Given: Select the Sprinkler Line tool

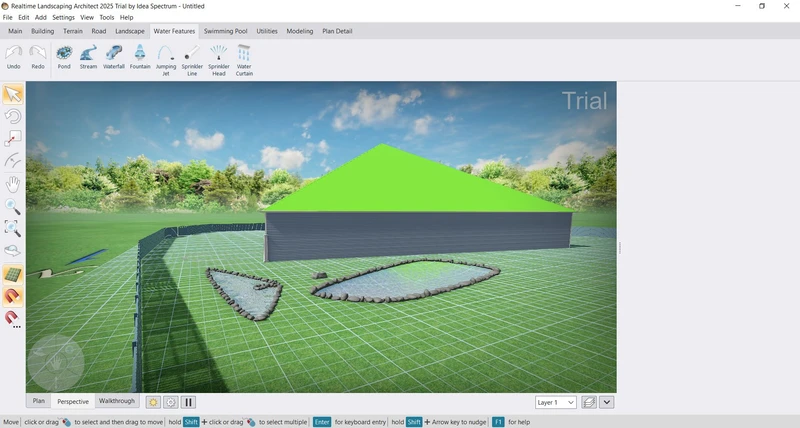Looking at the screenshot, I should coord(192,59).
